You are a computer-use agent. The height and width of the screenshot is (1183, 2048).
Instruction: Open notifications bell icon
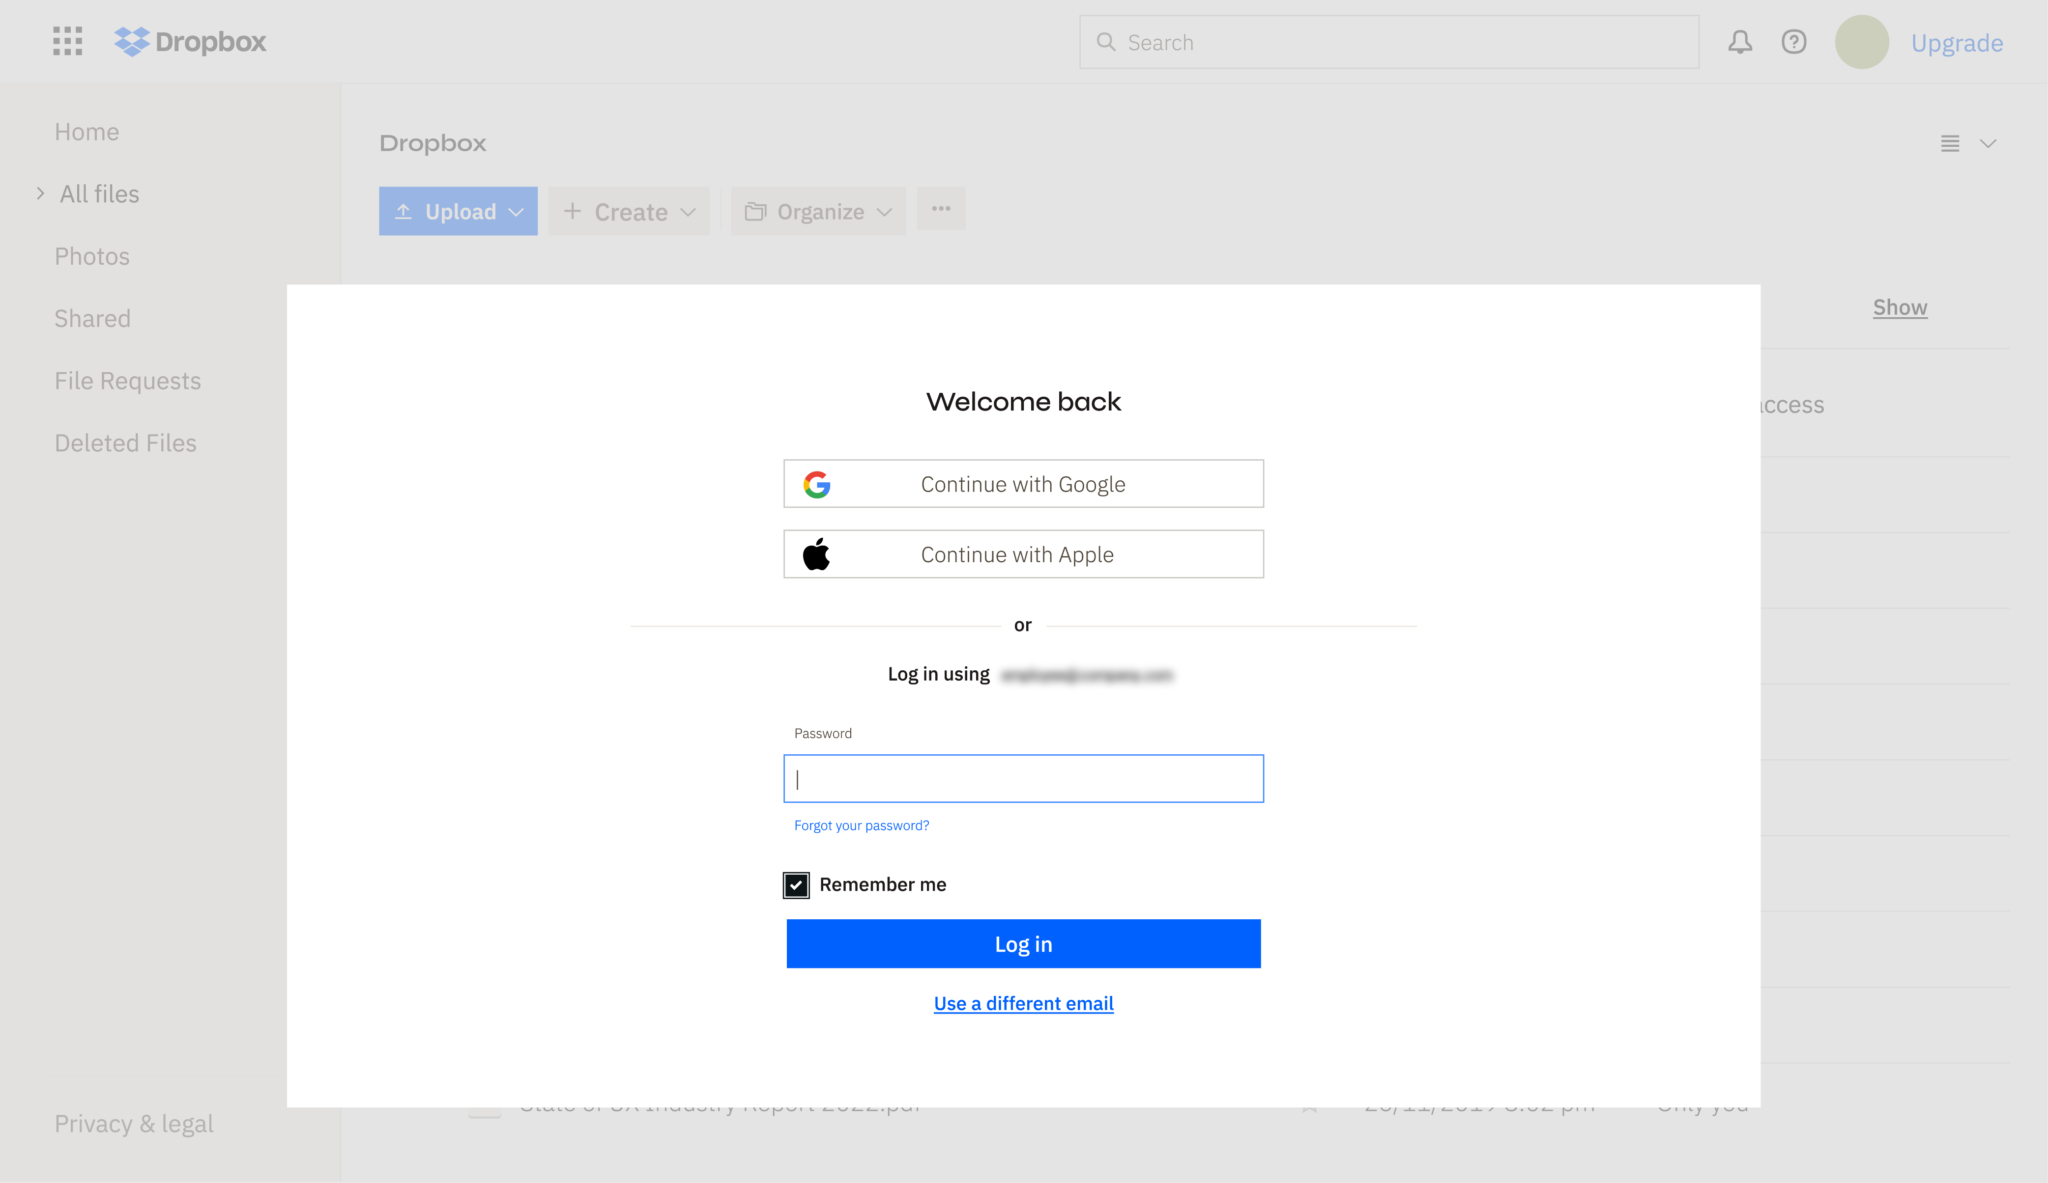1740,42
